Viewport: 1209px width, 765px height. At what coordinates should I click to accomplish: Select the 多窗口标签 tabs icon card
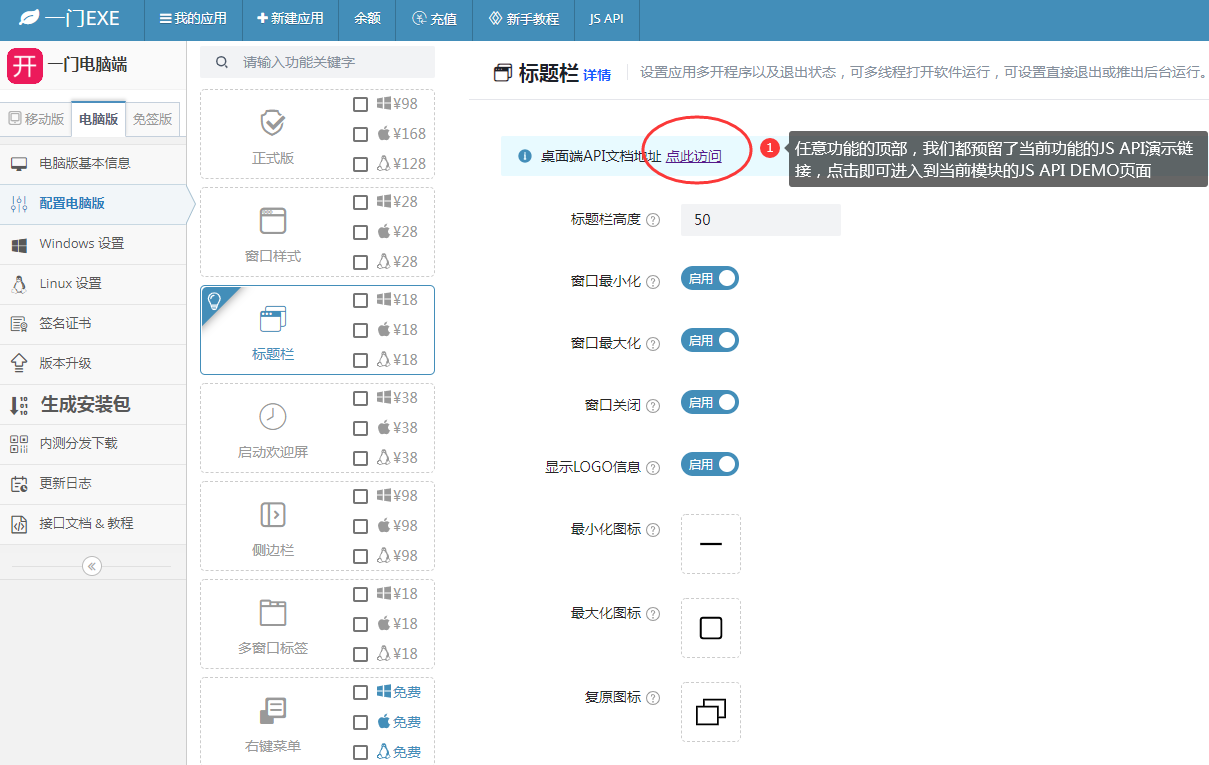273,612
